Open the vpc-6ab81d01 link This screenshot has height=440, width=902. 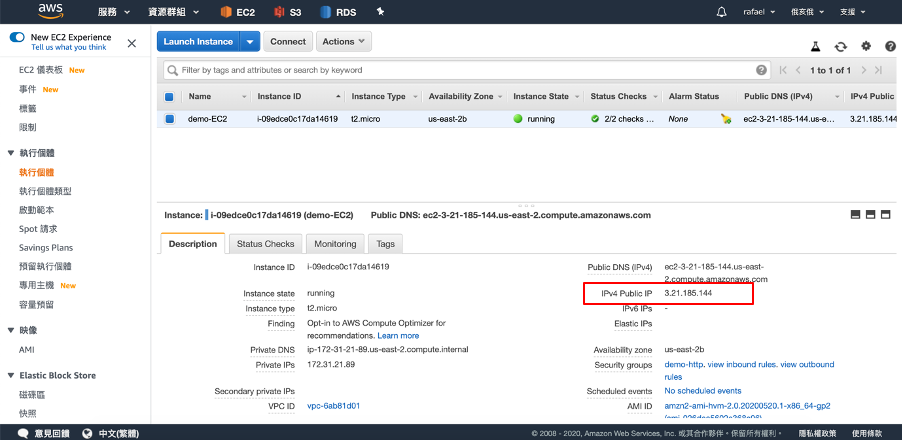334,406
